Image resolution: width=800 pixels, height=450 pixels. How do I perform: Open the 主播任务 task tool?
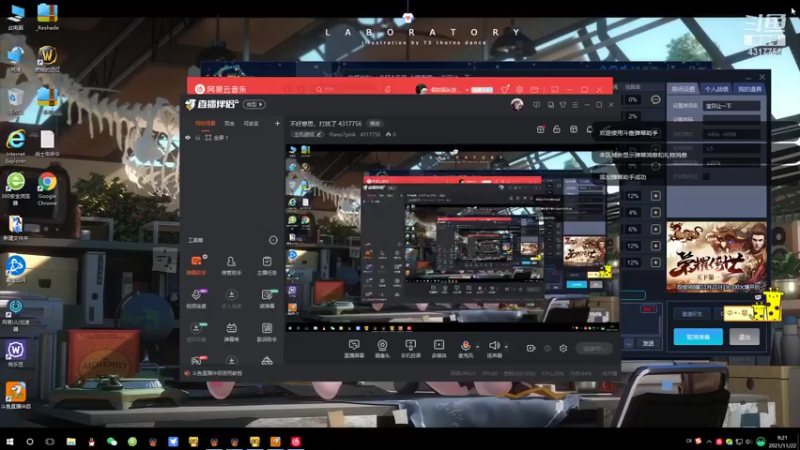[x=266, y=265]
